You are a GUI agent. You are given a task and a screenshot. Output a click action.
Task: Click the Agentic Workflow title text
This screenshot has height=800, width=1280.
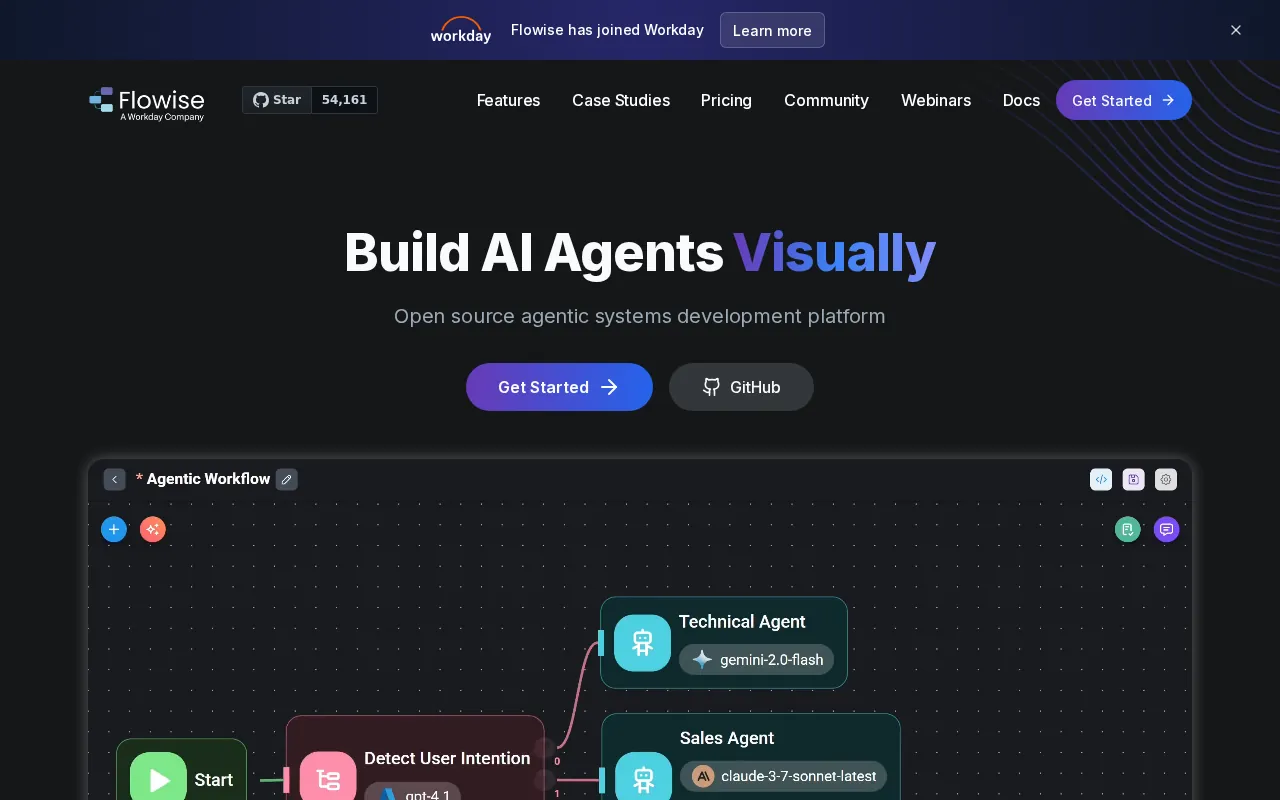coord(208,479)
